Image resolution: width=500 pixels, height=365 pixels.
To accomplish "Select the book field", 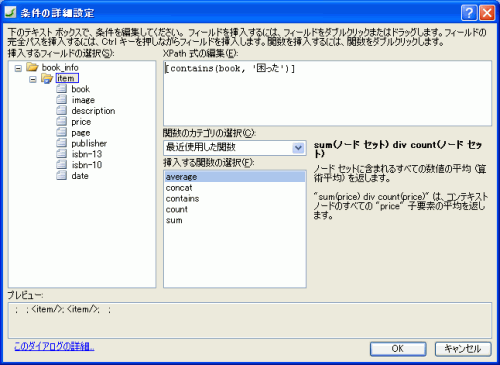I will tap(81, 89).
